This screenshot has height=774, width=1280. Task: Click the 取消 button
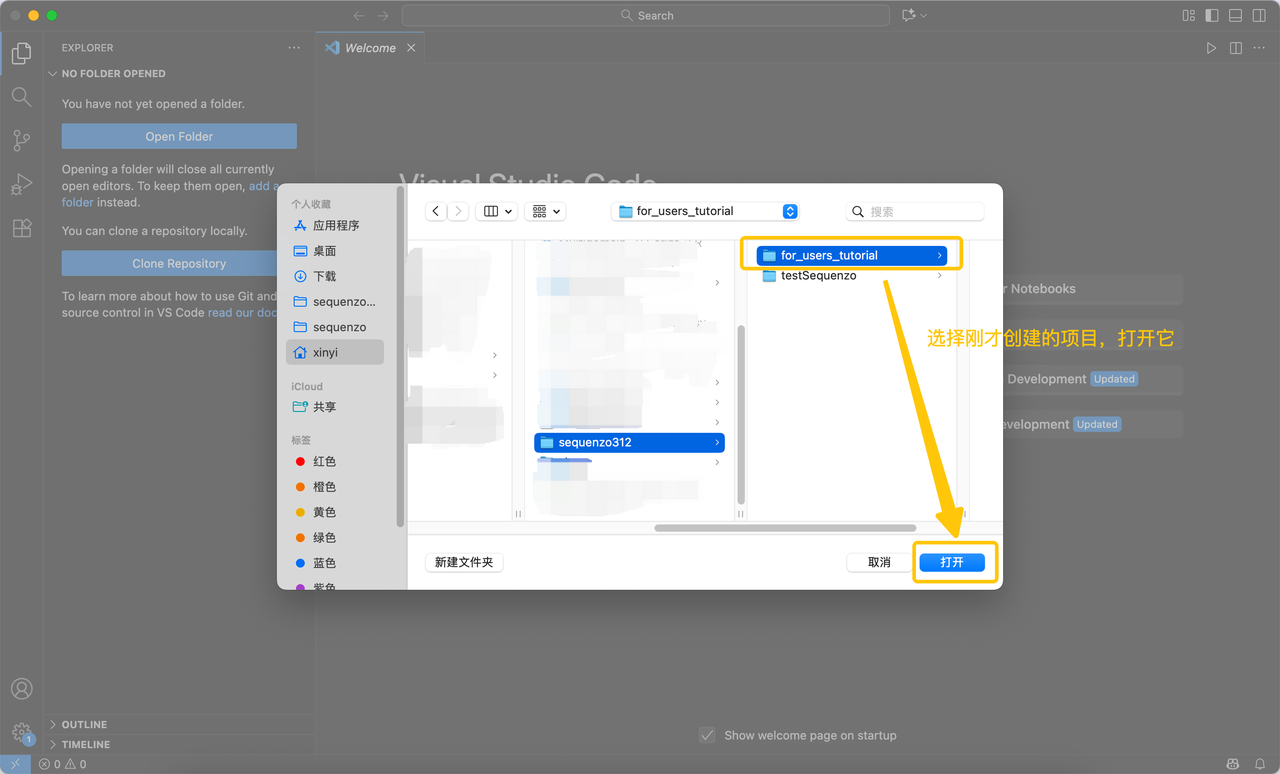[x=879, y=562]
